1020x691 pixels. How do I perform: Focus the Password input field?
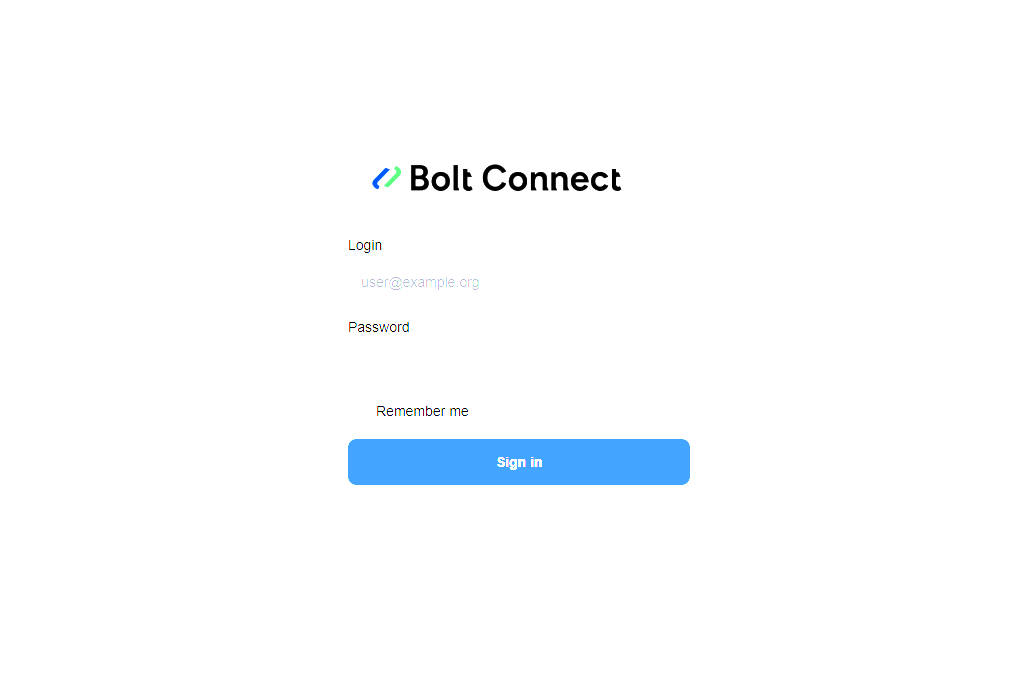point(518,364)
